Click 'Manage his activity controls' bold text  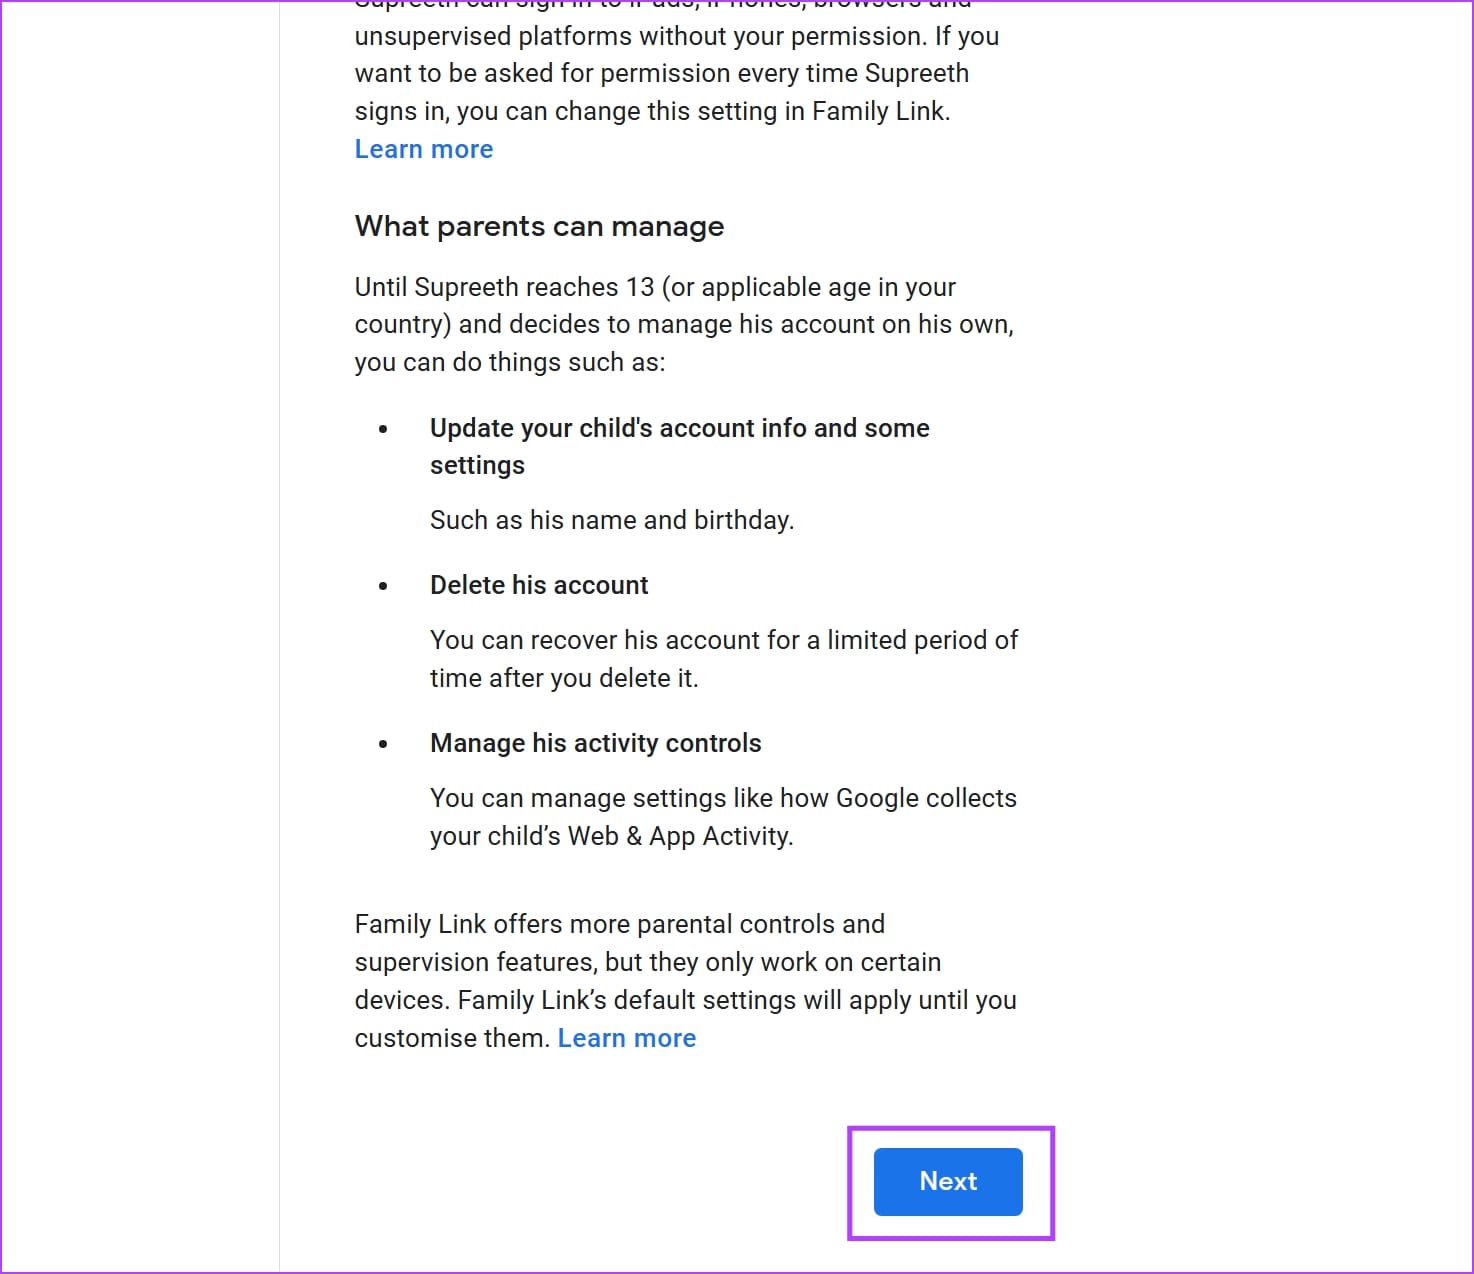pos(595,743)
